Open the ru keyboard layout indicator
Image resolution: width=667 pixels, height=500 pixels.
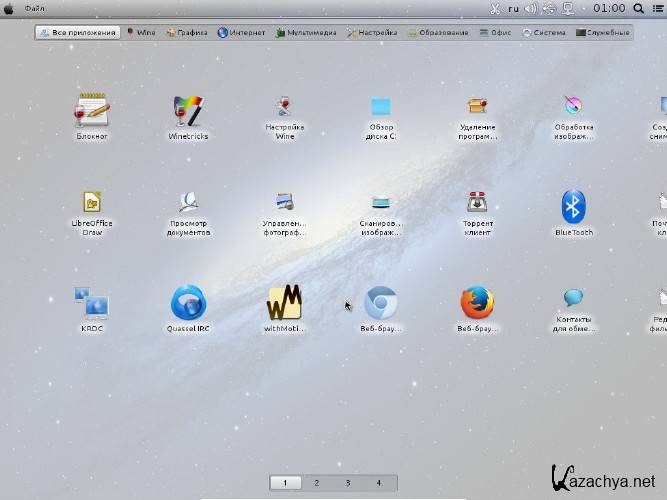(x=514, y=8)
